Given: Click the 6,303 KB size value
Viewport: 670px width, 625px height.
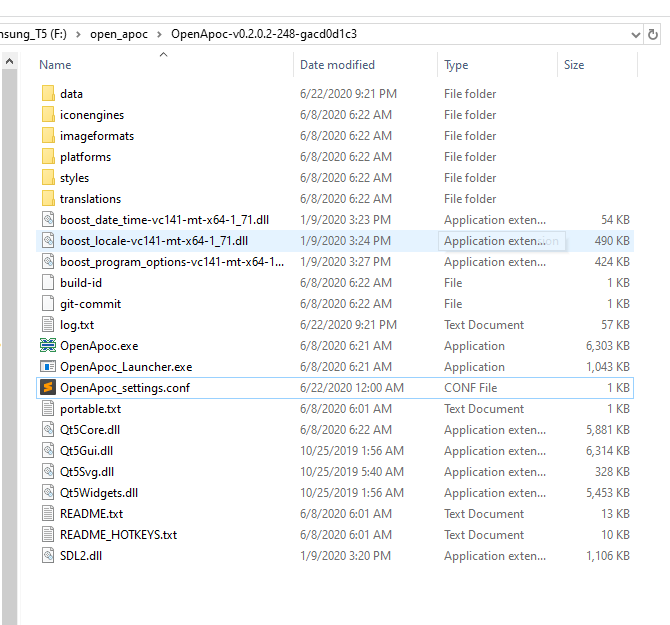Looking at the screenshot, I should [608, 346].
